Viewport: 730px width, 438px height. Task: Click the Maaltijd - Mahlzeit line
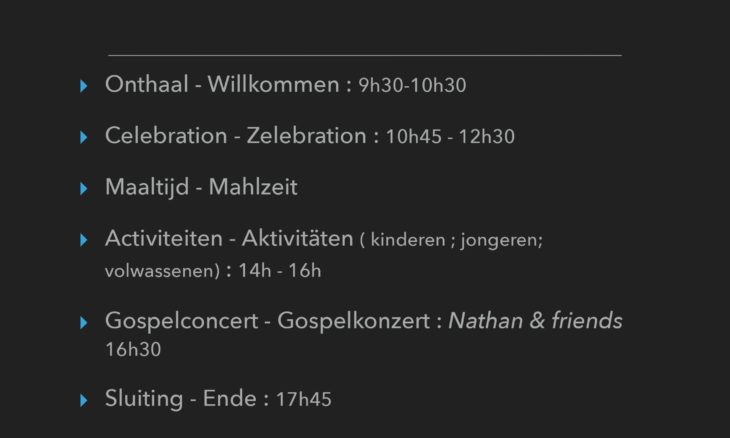click(201, 188)
